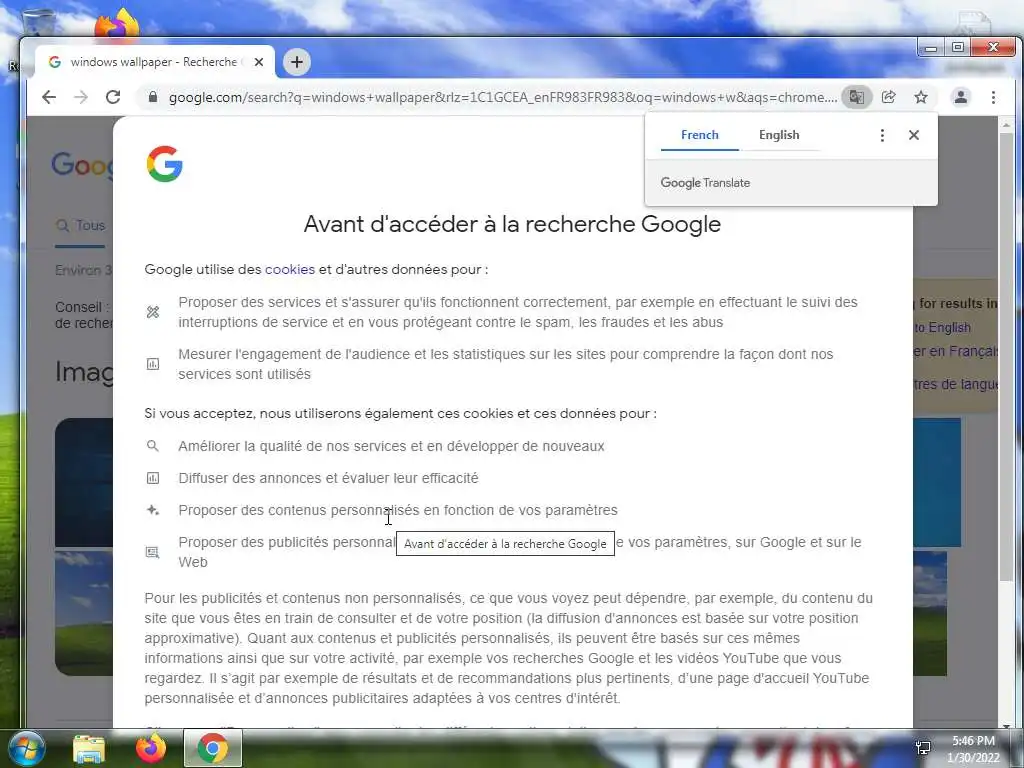
Task: Open File Explorer from the taskbar
Action: click(x=89, y=749)
